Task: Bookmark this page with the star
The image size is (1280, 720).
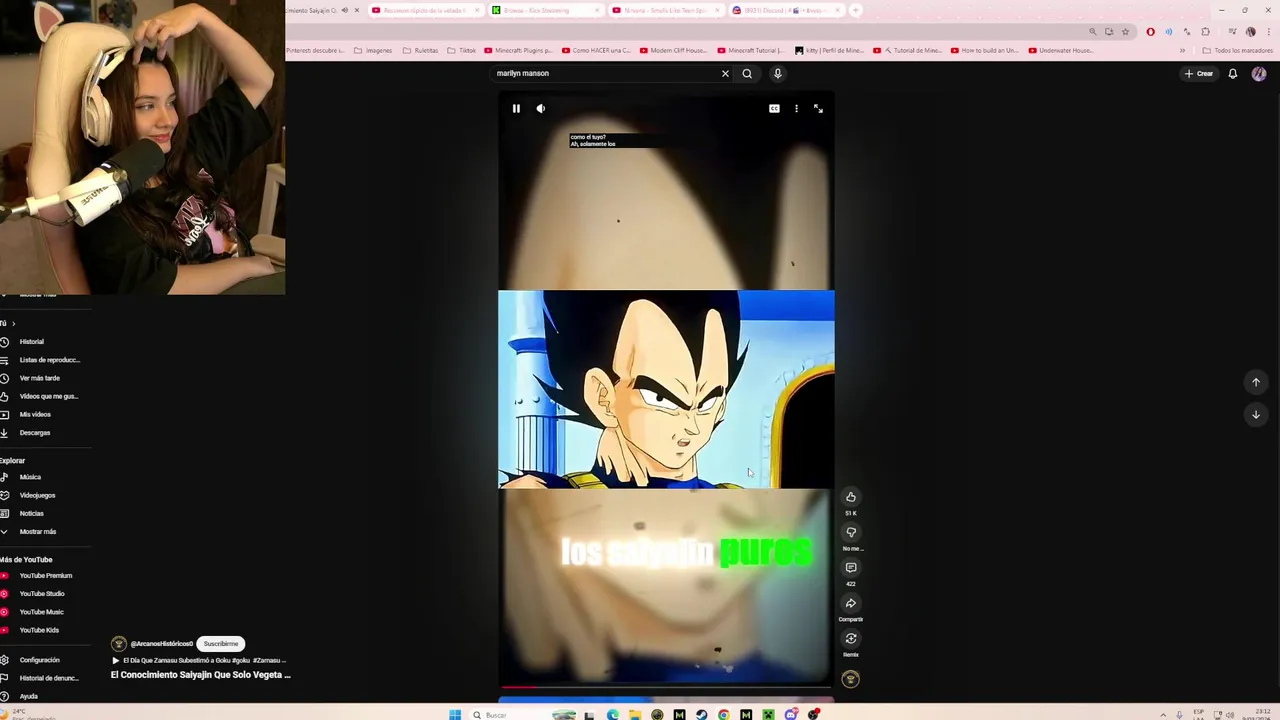Action: (1125, 31)
